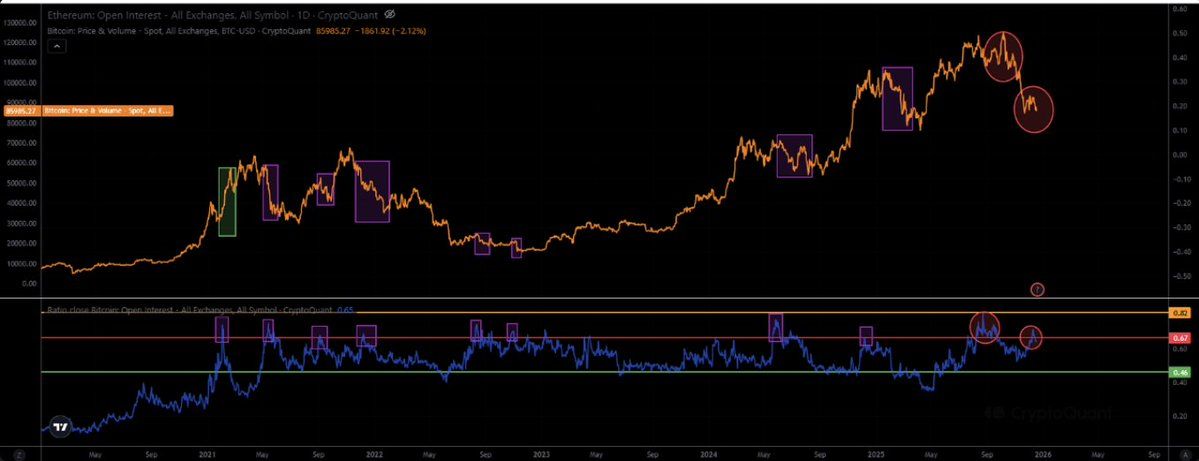
Task: Click the 0.50 label on right axis
Action: coord(1178,34)
